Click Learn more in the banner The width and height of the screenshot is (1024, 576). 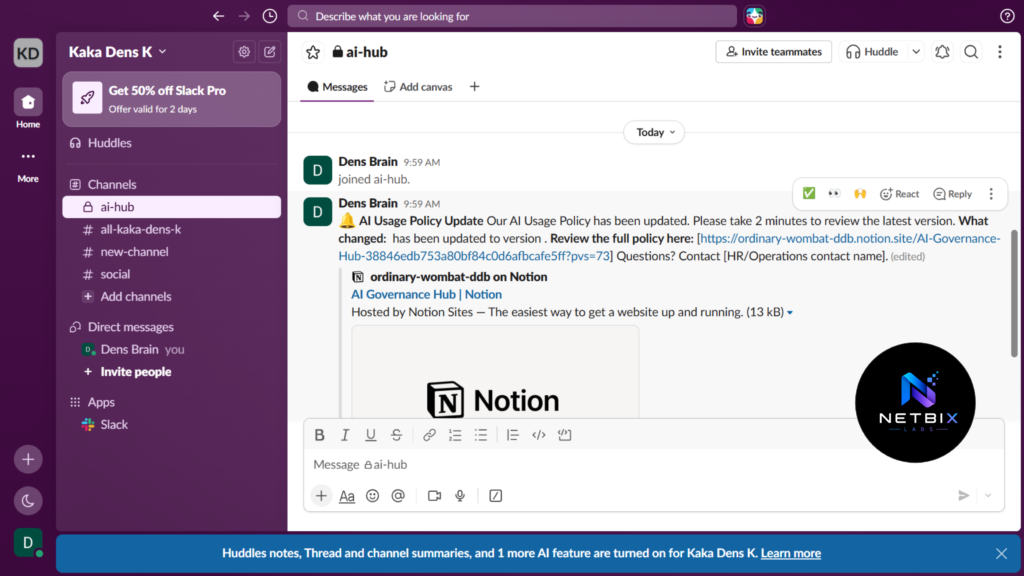(x=791, y=553)
